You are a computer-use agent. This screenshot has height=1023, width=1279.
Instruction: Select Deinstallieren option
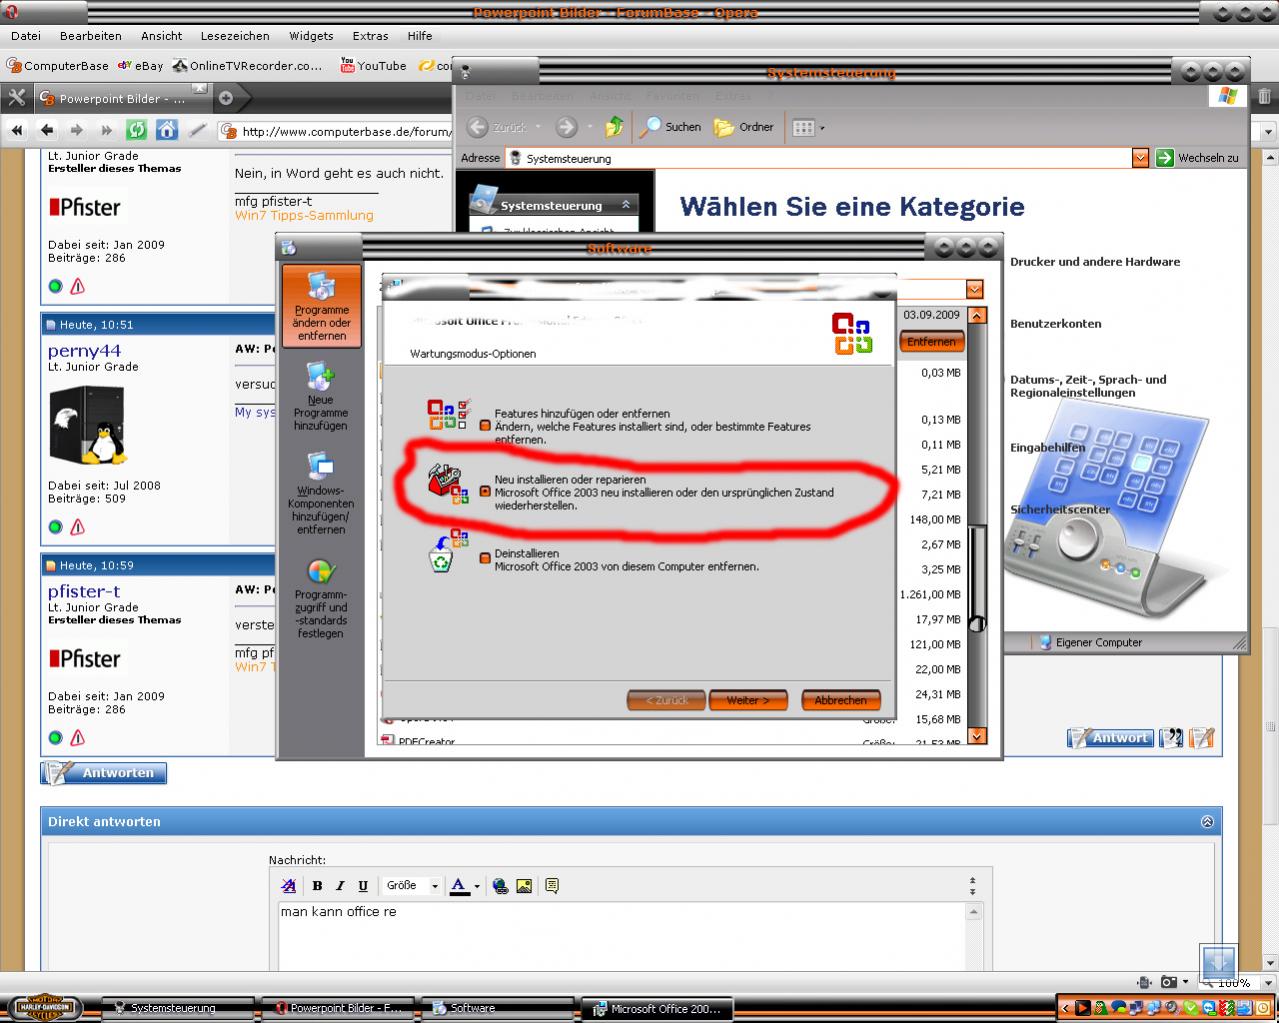click(485, 558)
